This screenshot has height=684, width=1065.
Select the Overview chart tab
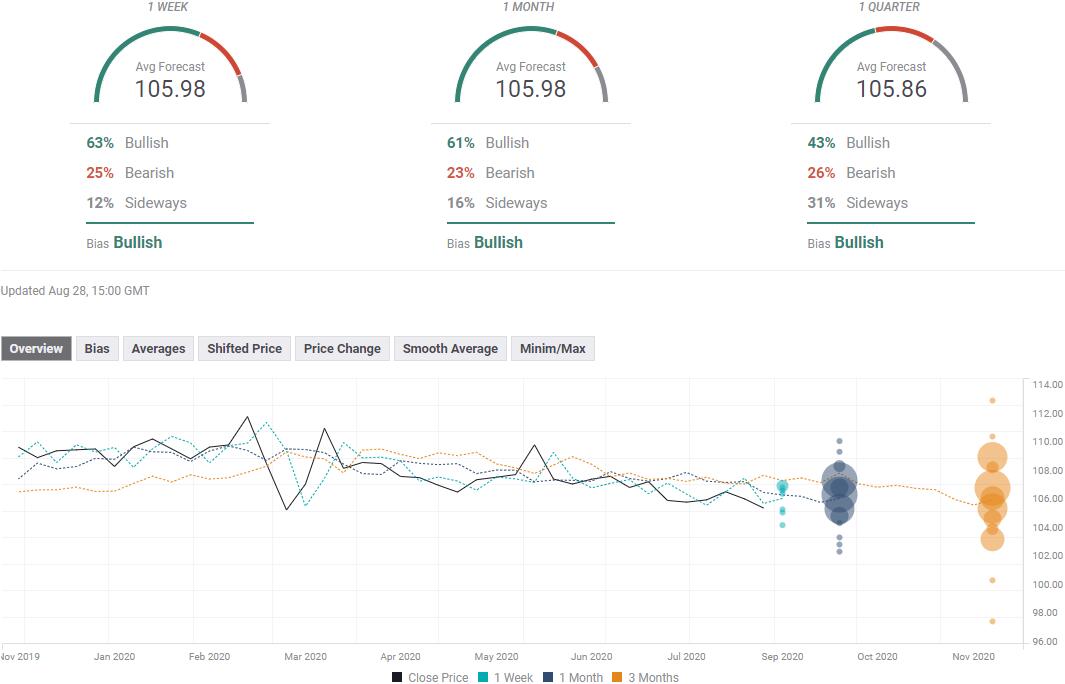coord(36,348)
